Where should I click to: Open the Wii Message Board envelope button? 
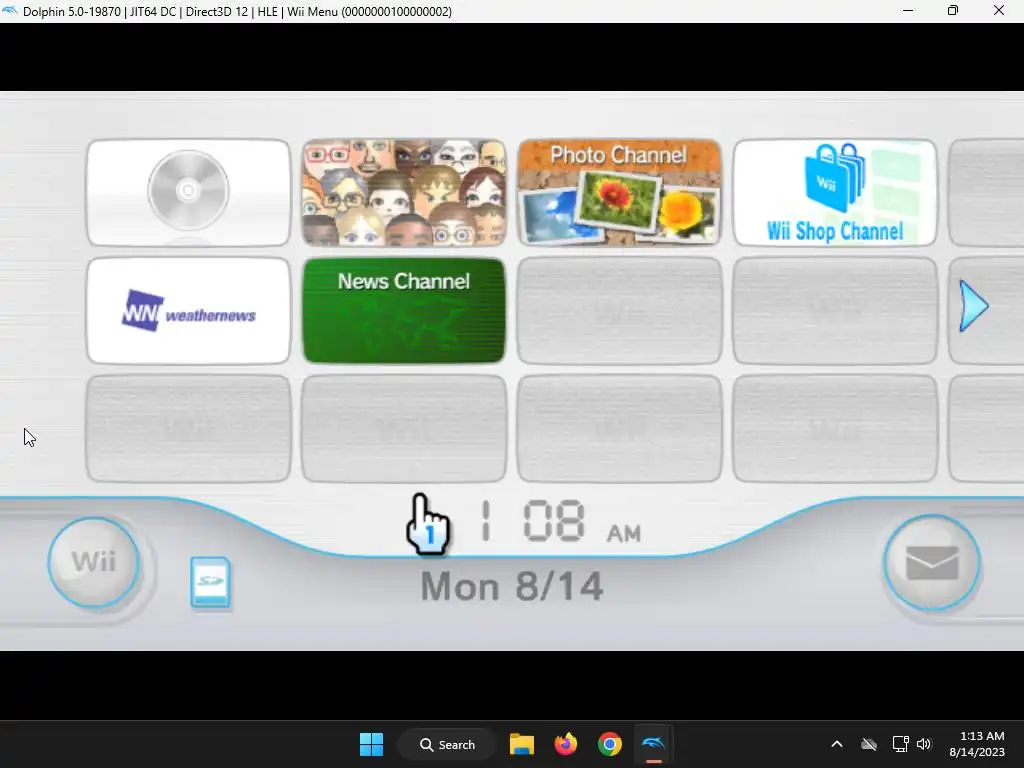(x=932, y=563)
